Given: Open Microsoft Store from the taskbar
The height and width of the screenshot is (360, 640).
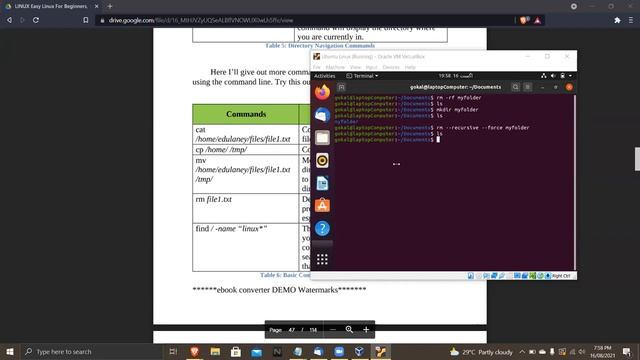Looking at the screenshot, I should (236, 351).
